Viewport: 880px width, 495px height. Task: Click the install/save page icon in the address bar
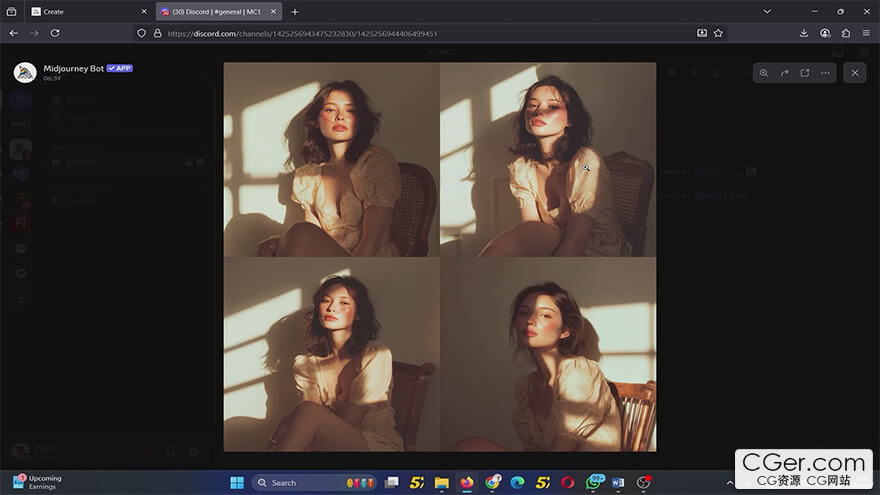[x=702, y=34]
